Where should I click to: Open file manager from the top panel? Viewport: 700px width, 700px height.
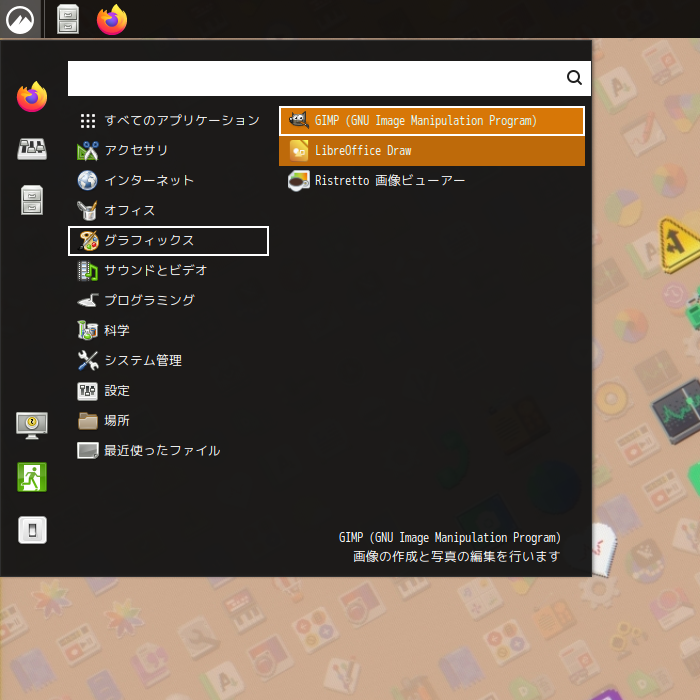pyautogui.click(x=68, y=20)
